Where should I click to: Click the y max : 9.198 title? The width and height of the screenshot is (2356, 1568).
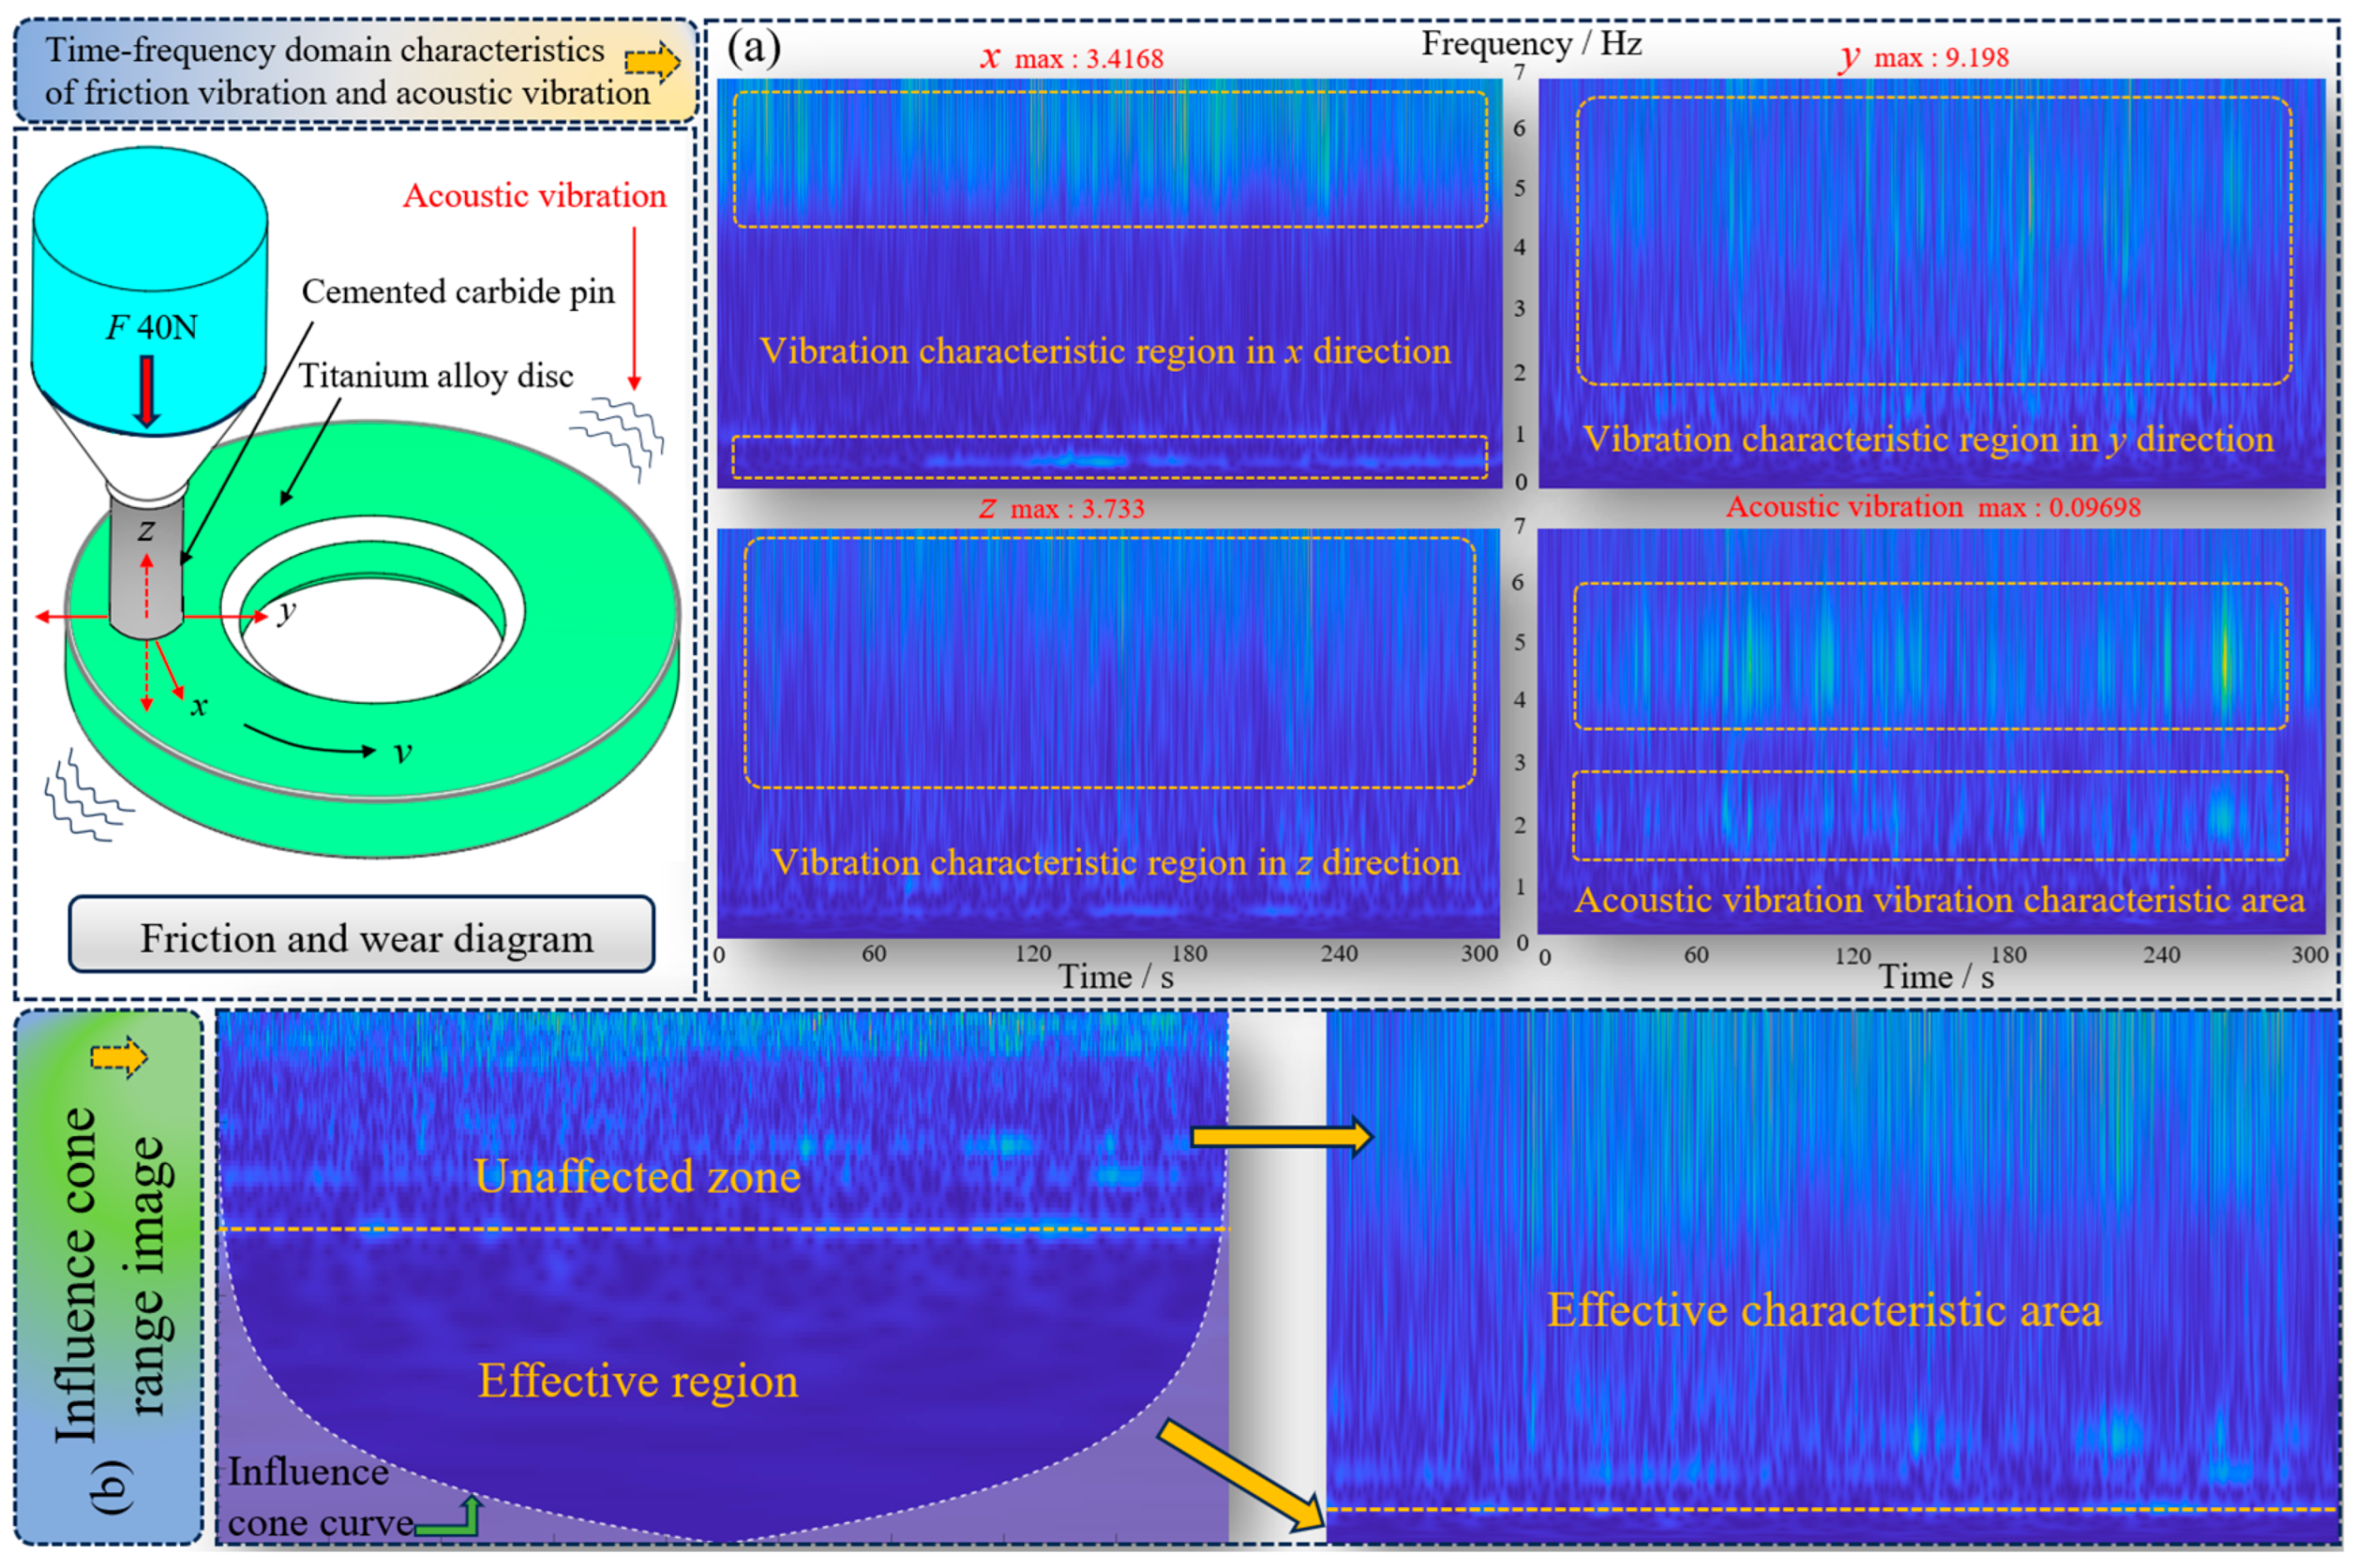pos(1924,58)
